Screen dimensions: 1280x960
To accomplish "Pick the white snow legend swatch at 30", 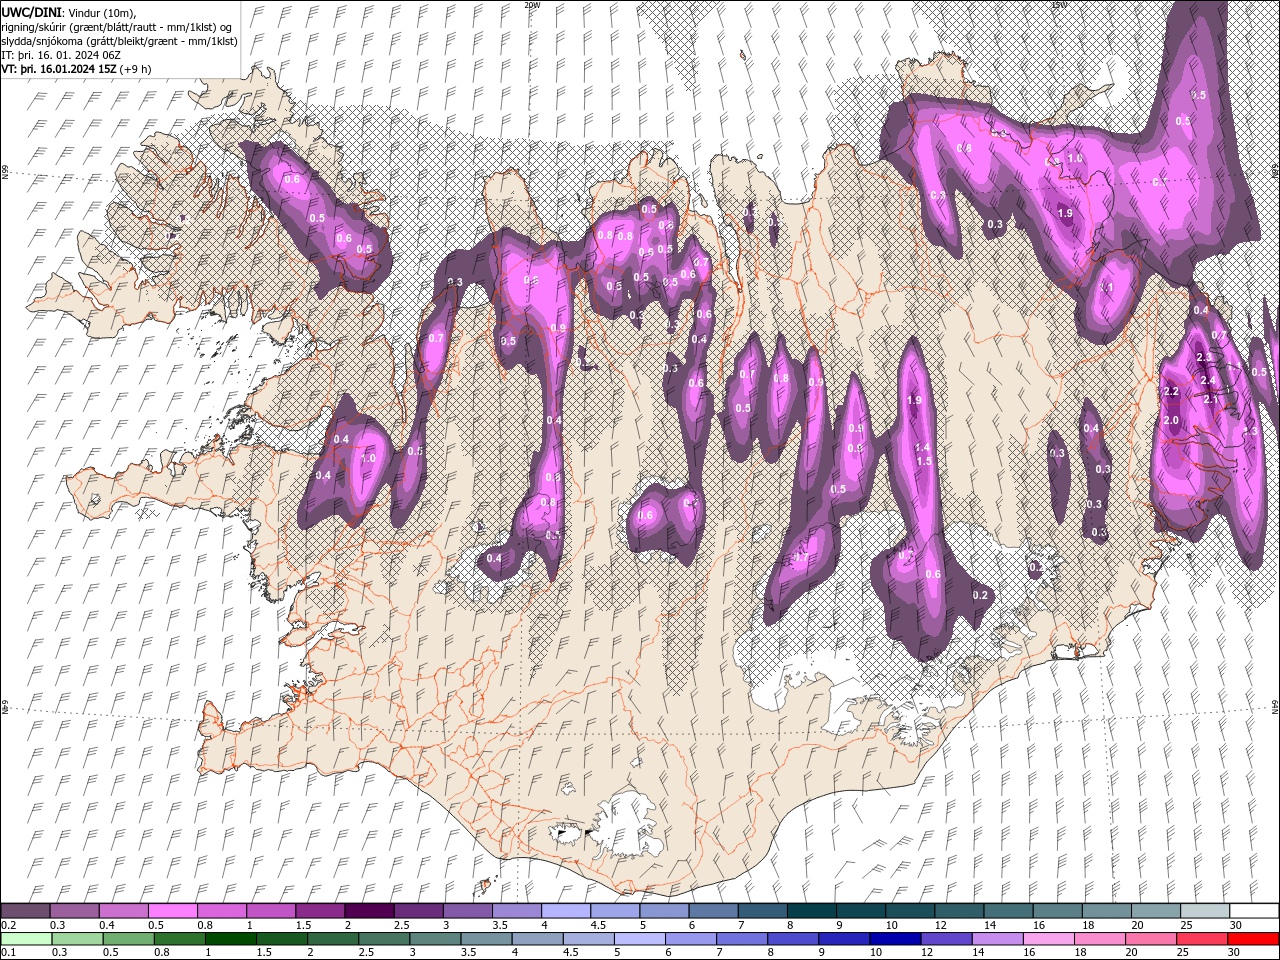I will 1254,911.
